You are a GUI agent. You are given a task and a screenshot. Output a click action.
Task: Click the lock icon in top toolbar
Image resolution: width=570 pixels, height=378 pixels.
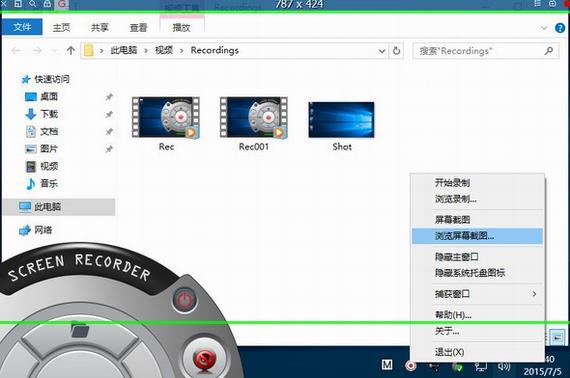[x=47, y=4]
